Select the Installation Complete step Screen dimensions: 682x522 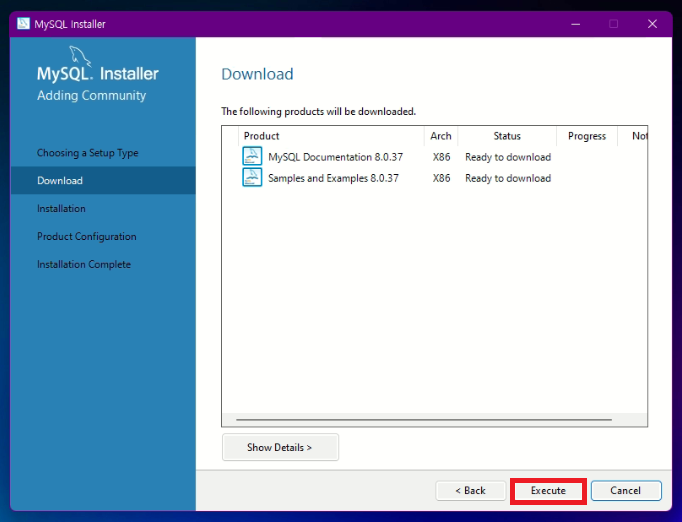point(84,264)
